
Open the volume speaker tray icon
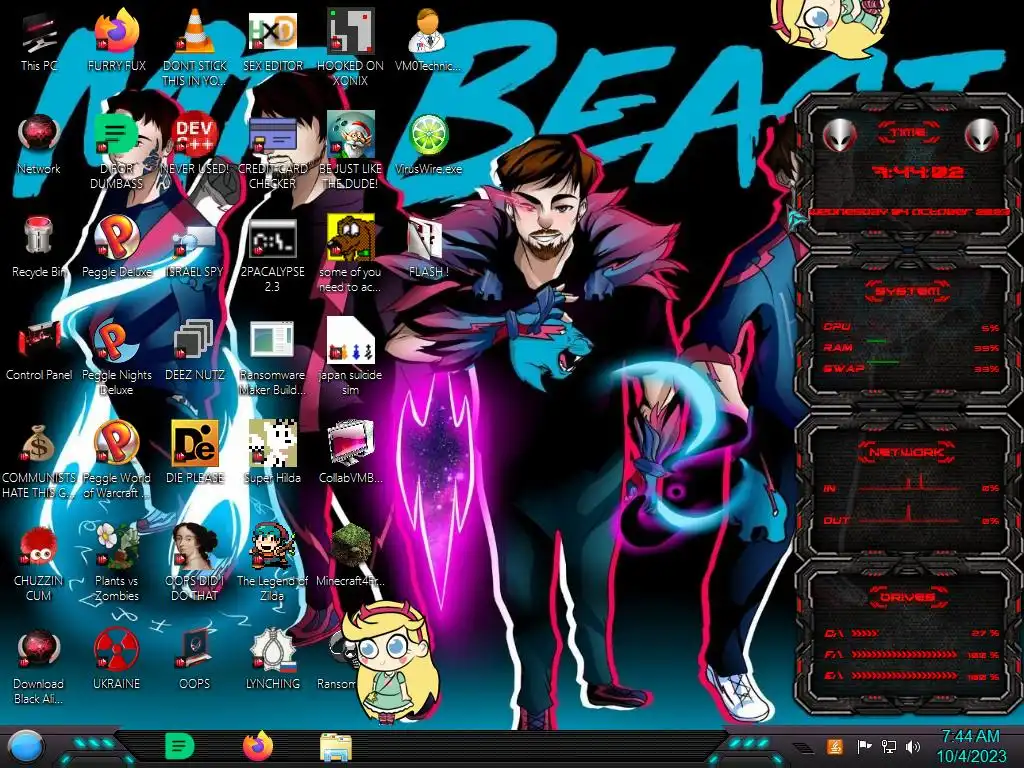pos(913,746)
